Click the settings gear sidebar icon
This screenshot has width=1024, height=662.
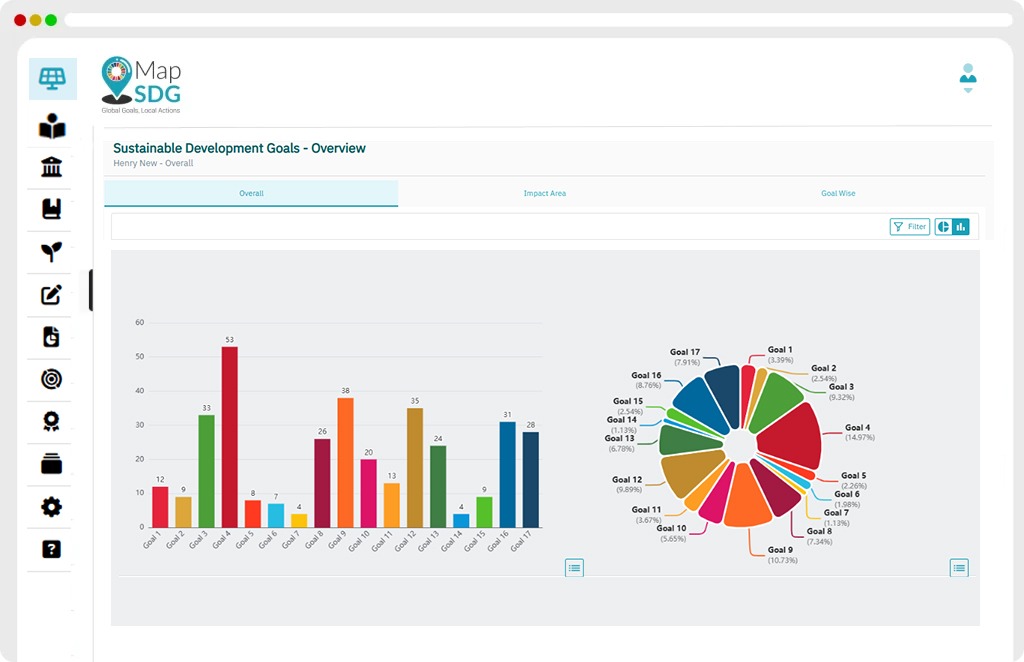click(52, 507)
